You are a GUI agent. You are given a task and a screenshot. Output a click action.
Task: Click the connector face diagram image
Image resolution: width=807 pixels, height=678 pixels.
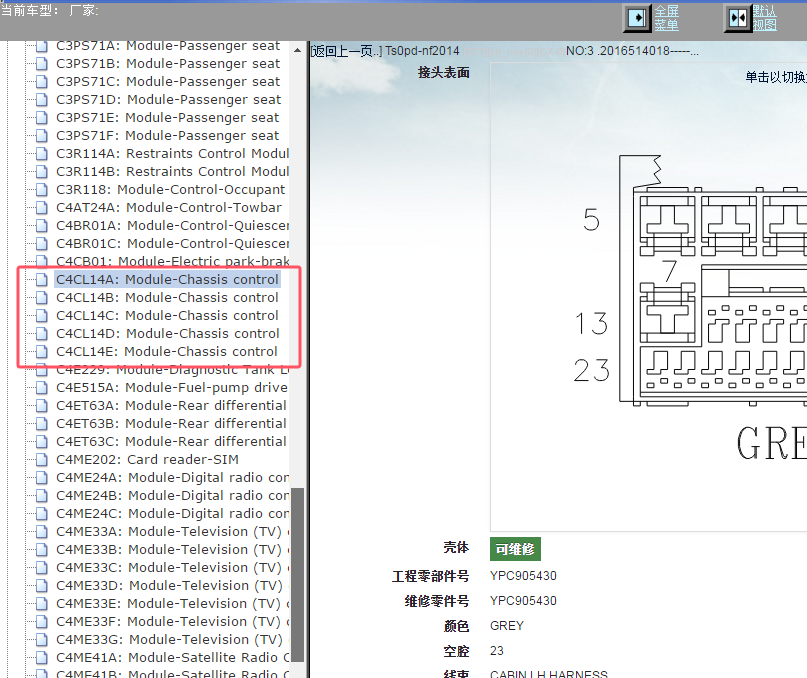tap(648, 297)
